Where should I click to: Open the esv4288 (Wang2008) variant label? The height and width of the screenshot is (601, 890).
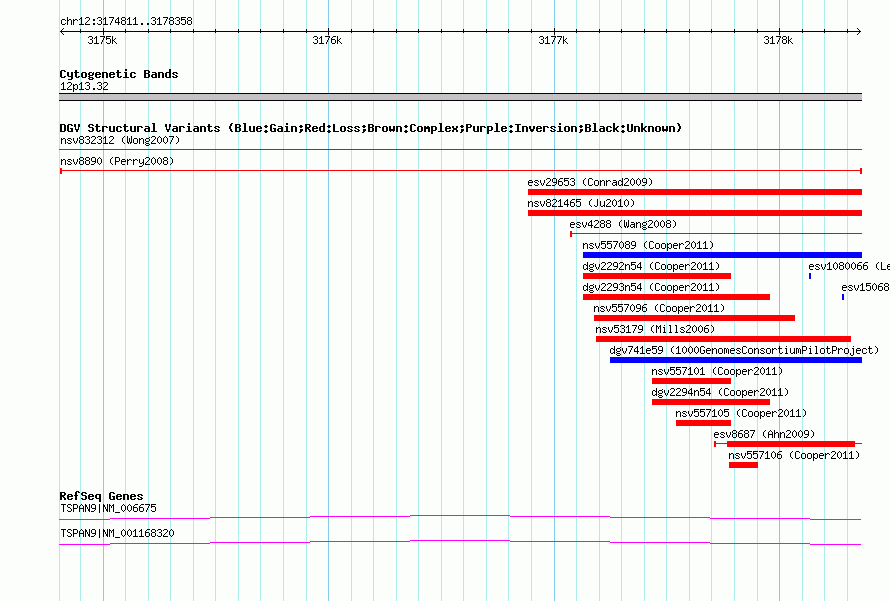point(623,224)
